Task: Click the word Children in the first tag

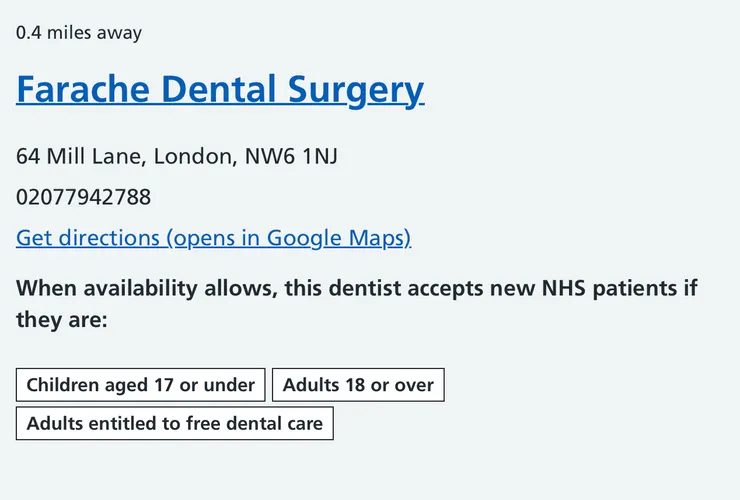Action: (x=64, y=385)
